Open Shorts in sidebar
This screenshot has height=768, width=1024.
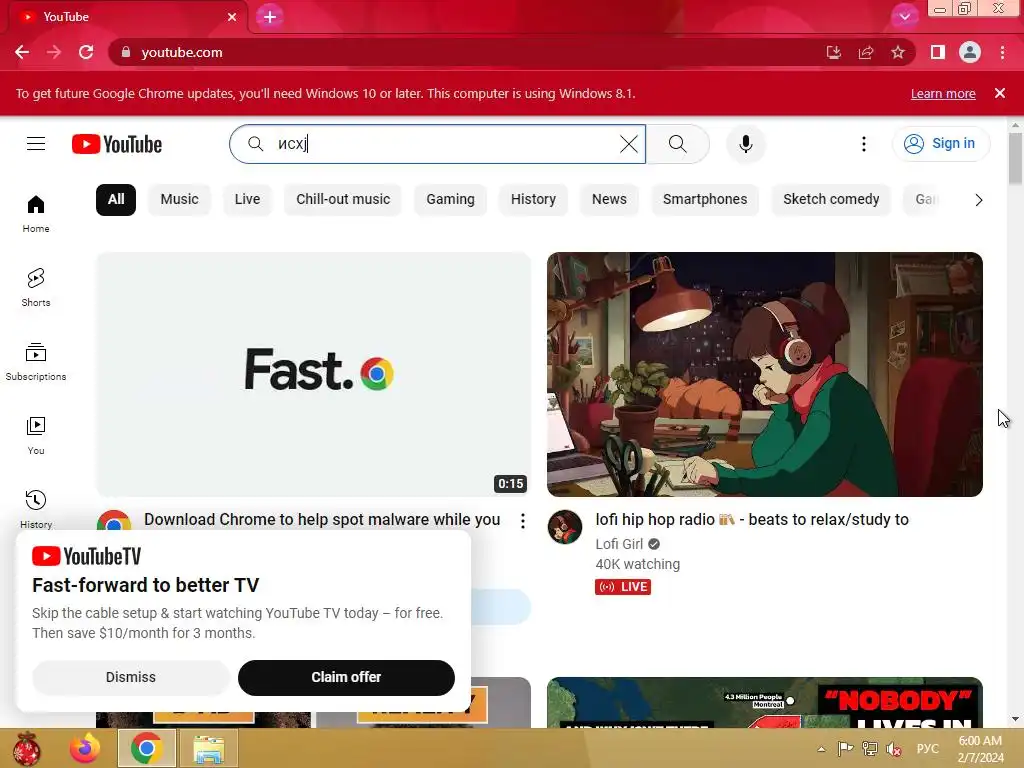click(36, 287)
